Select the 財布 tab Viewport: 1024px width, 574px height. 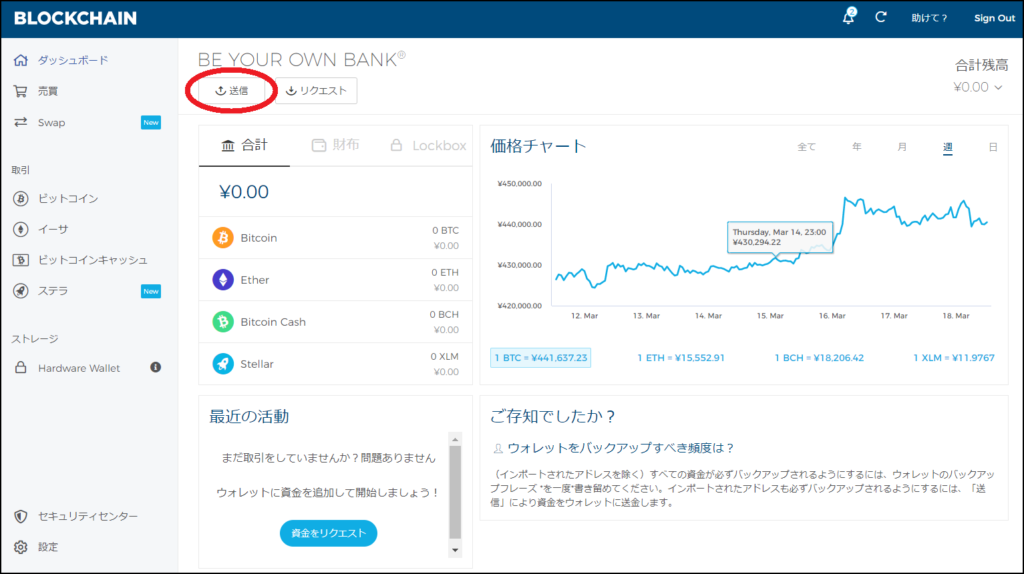336,146
